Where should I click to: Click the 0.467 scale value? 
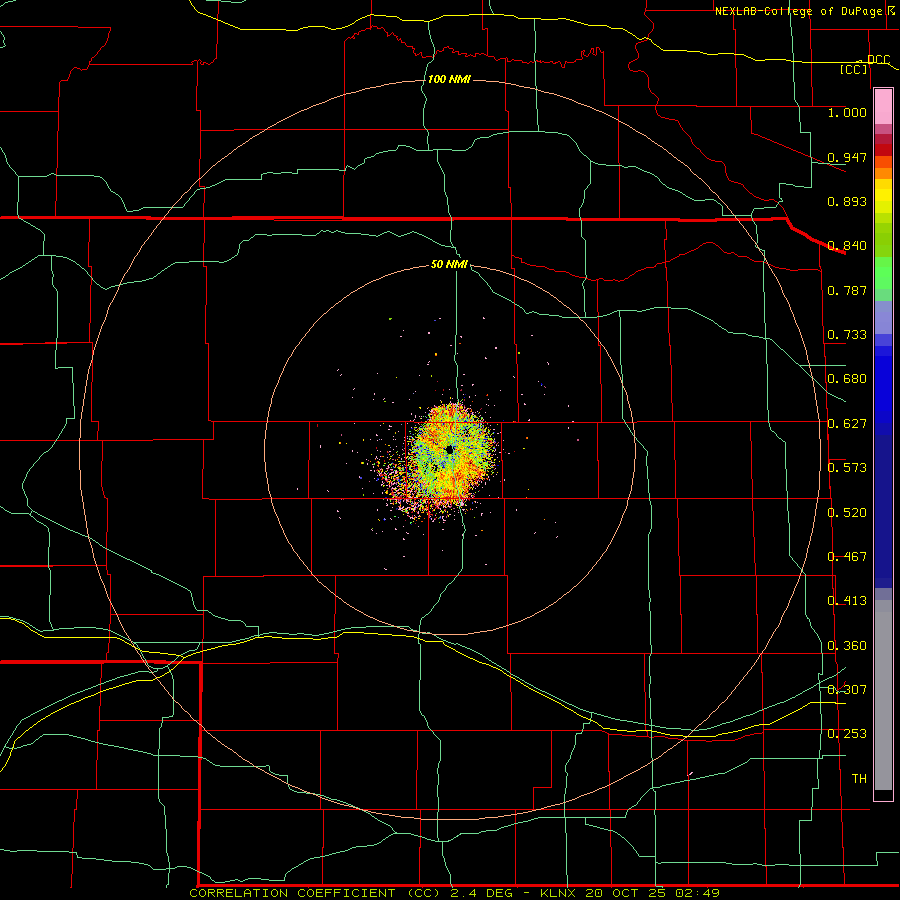[847, 557]
